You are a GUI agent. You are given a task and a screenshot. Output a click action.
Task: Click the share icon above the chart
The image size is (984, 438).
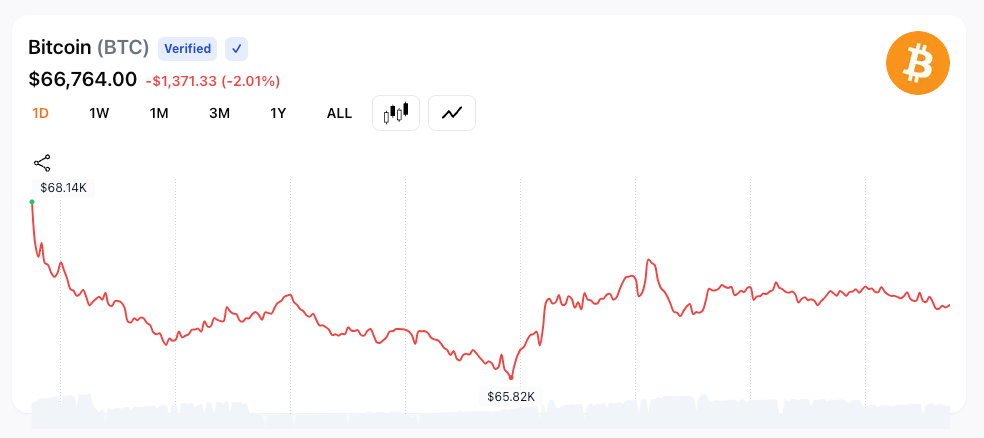42,163
